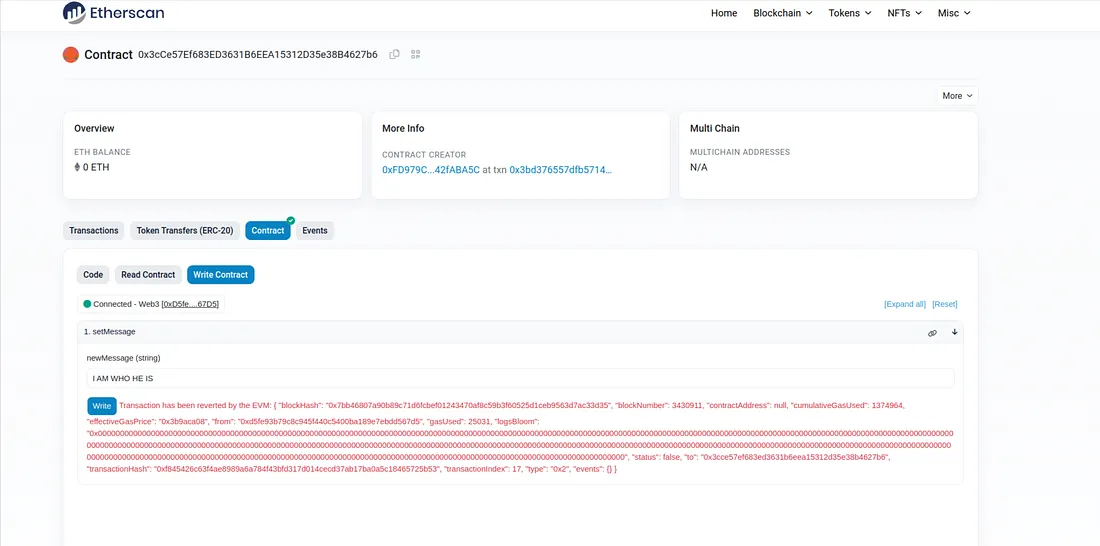Click the Etherscan logo
Image resolution: width=1100 pixels, height=546 pixels.
tap(113, 13)
